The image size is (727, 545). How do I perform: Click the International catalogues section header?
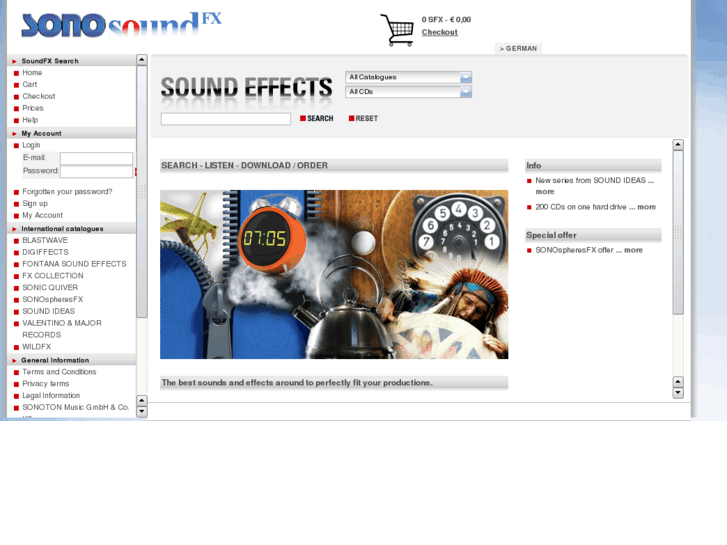click(x=71, y=229)
